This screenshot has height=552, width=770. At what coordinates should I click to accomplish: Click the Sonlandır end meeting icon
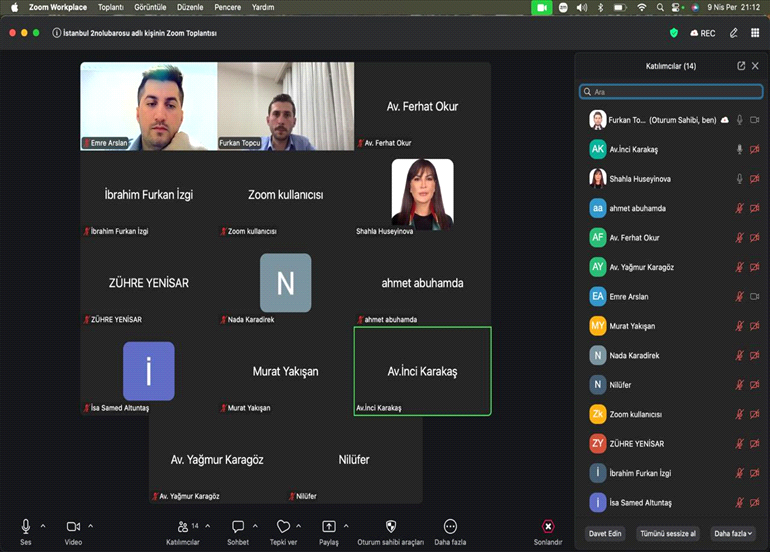tap(548, 526)
